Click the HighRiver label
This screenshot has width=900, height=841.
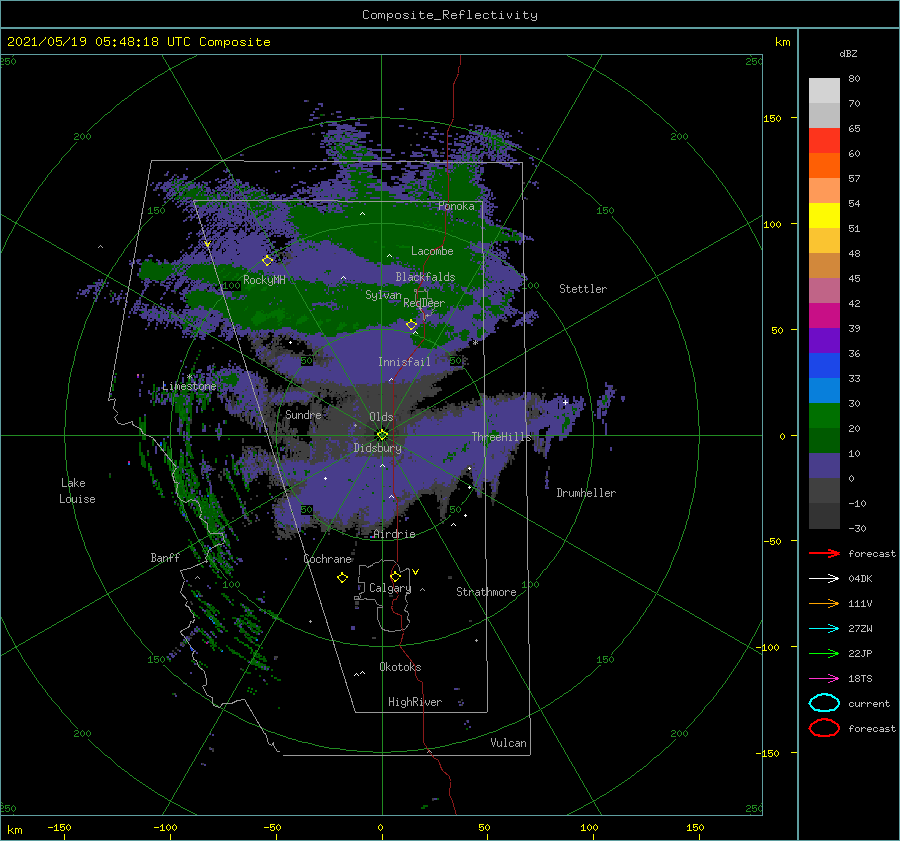415,702
